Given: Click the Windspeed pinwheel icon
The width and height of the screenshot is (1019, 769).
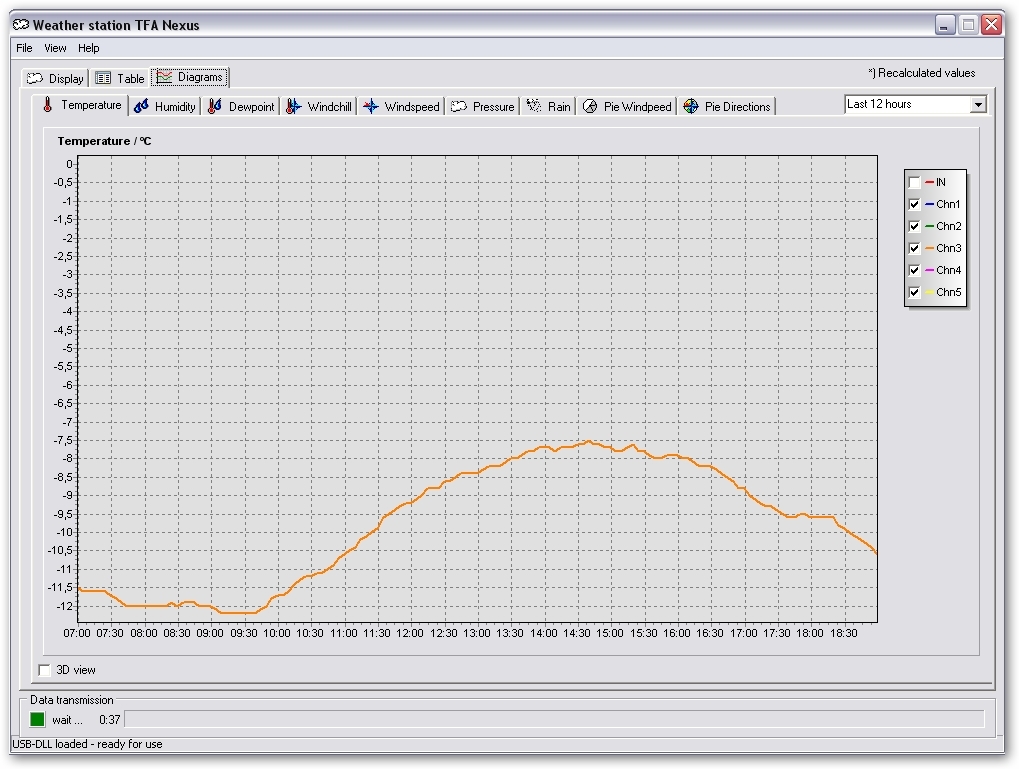Looking at the screenshot, I should pyautogui.click(x=371, y=106).
